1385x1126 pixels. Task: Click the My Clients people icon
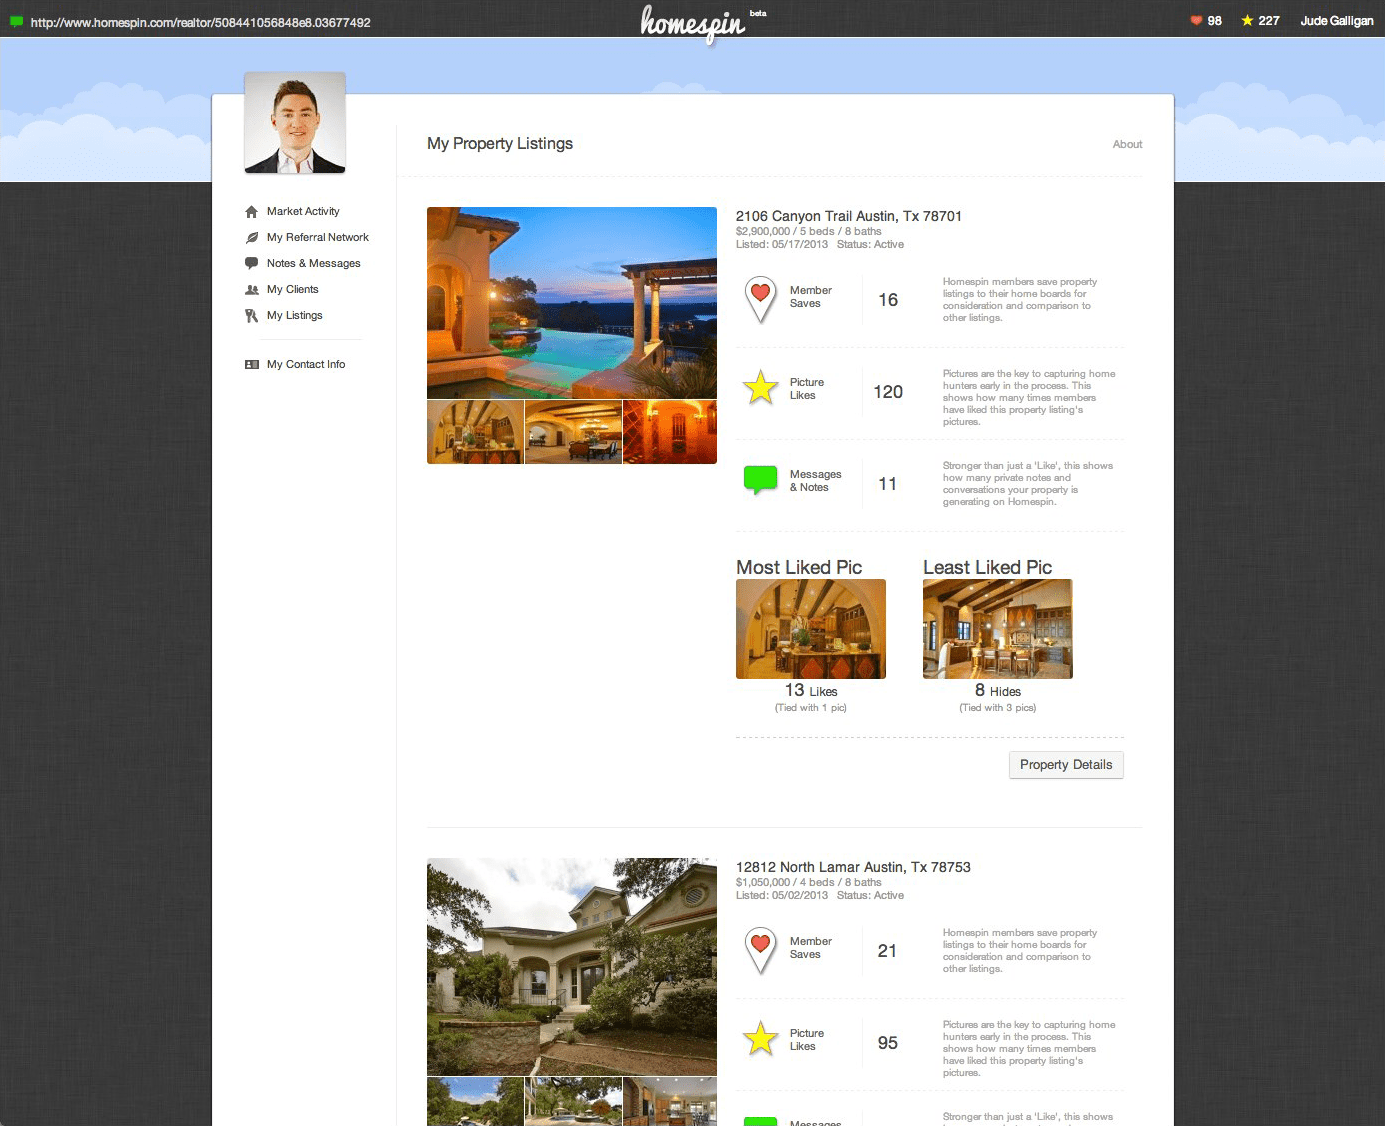click(x=252, y=290)
